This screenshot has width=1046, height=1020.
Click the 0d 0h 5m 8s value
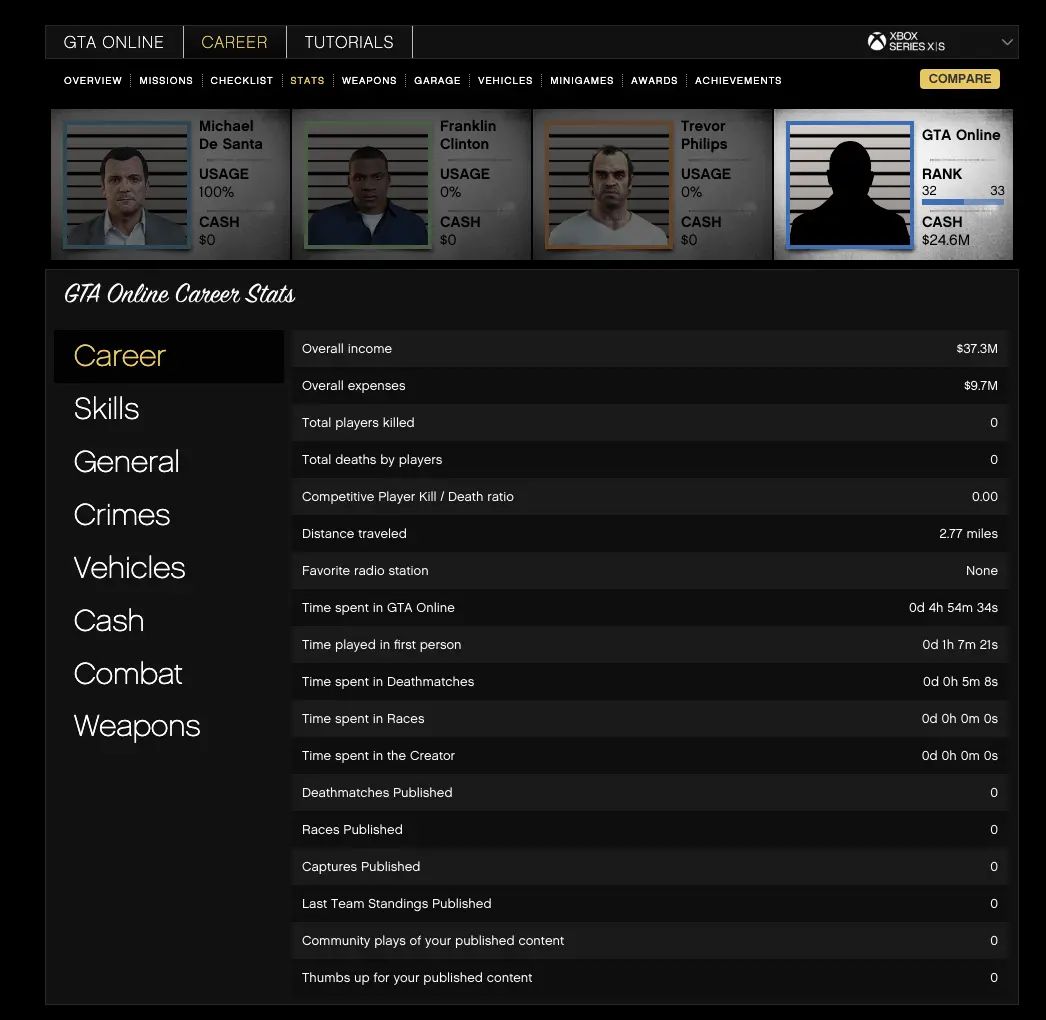tap(960, 682)
